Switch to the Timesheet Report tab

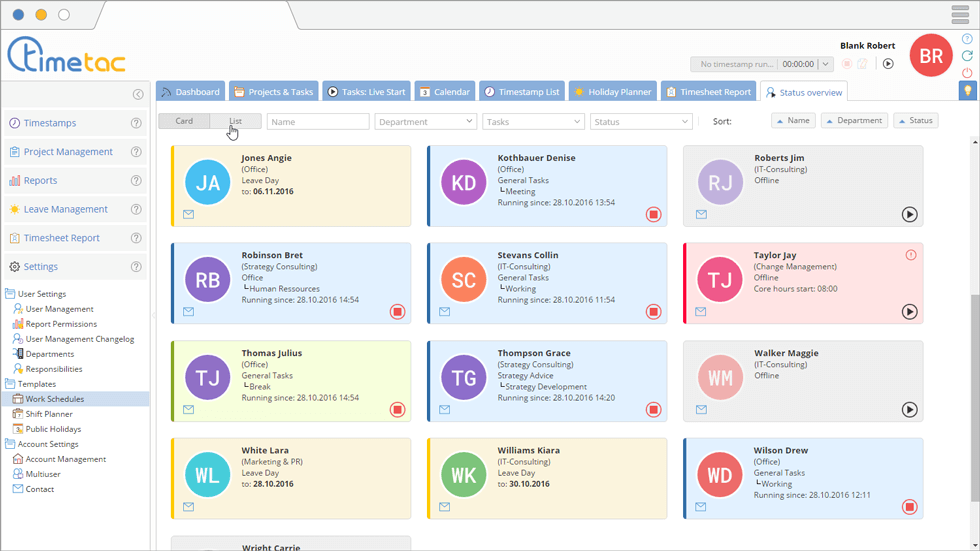coord(708,92)
